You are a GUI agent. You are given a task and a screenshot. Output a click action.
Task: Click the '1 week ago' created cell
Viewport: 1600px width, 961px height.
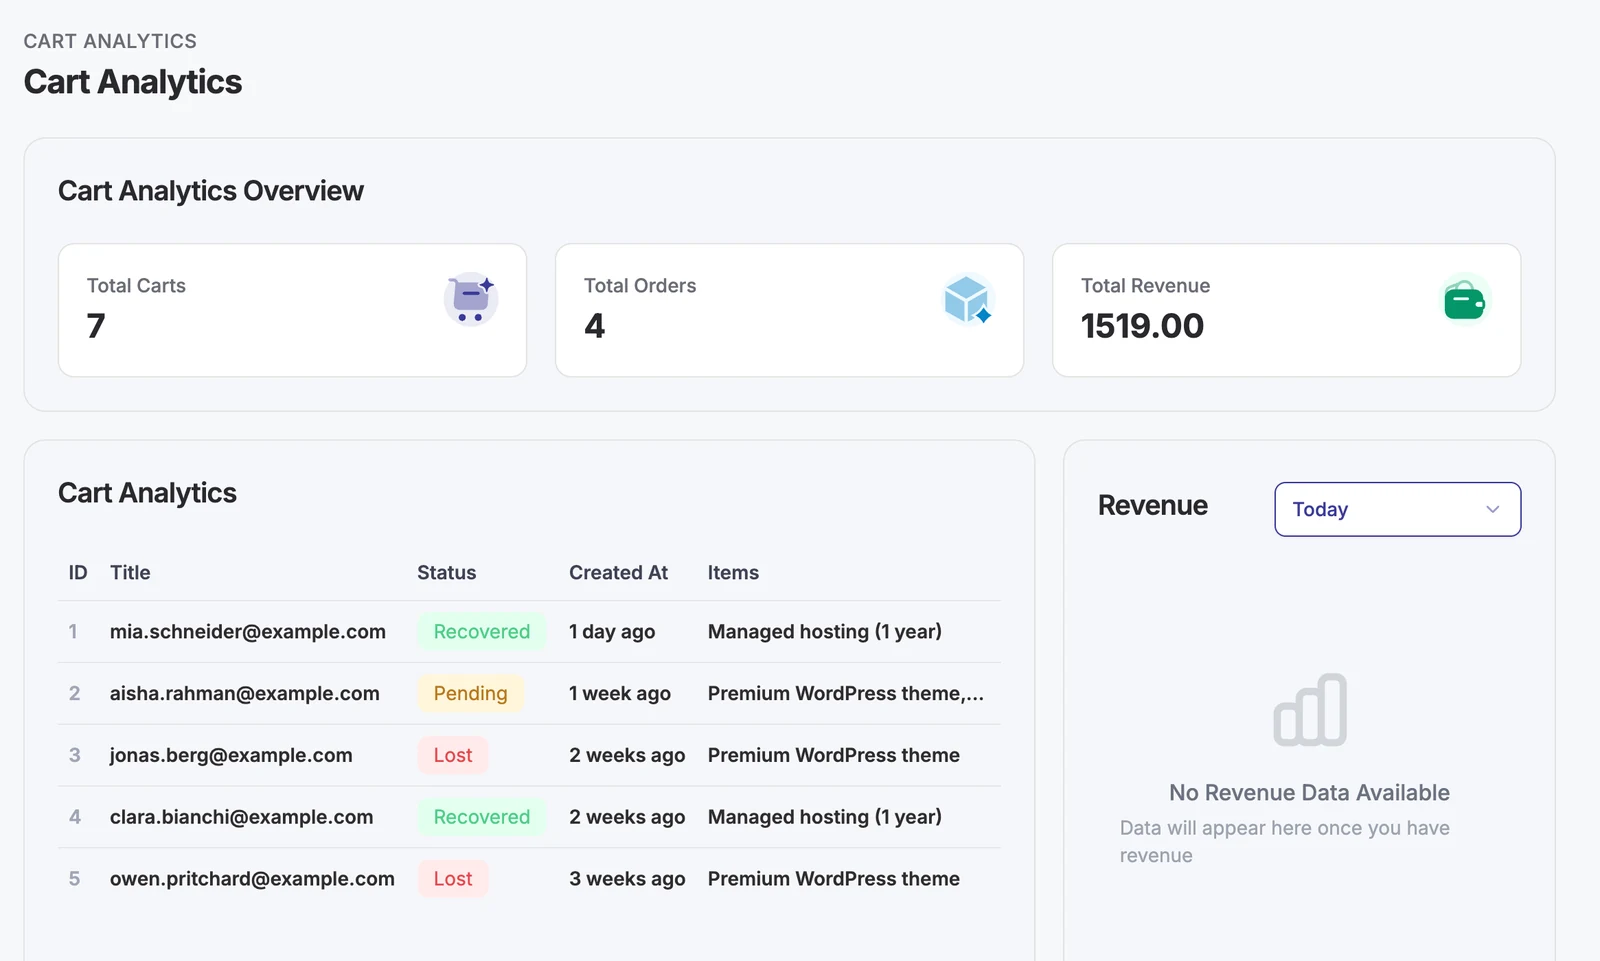[620, 694]
